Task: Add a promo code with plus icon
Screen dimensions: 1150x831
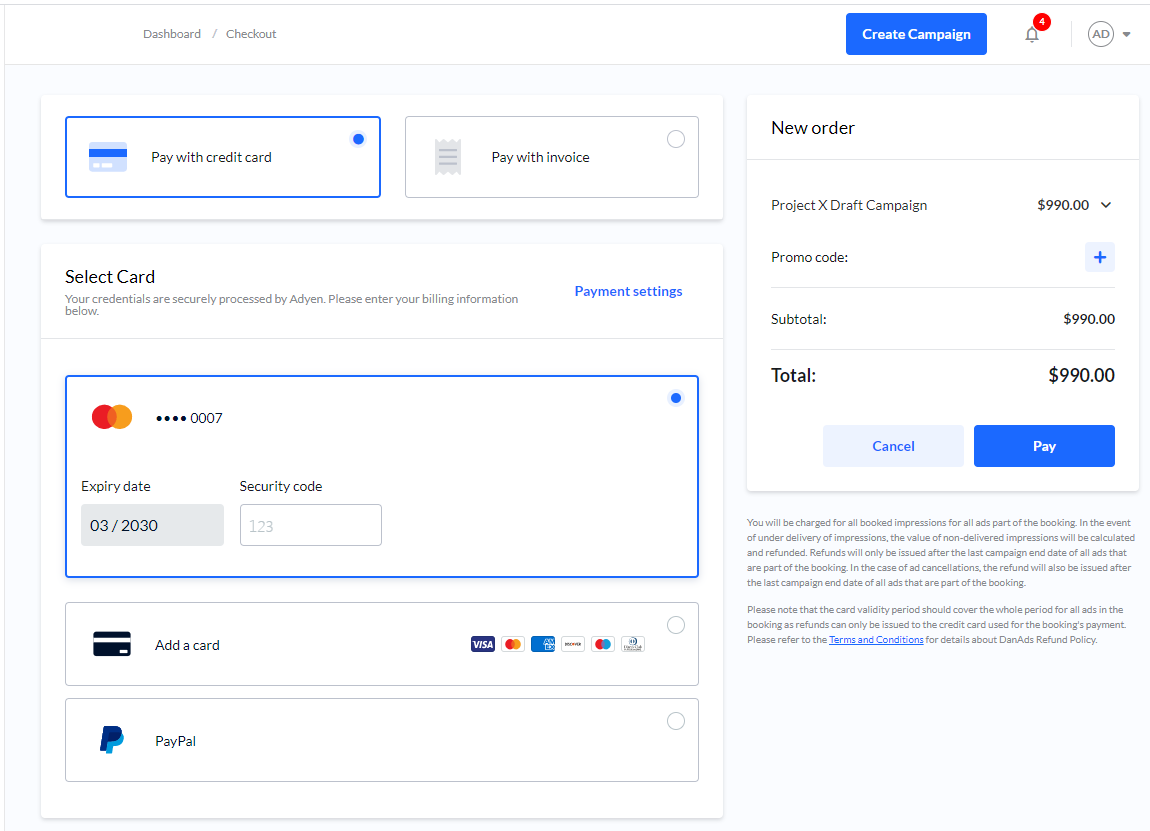Action: point(1100,257)
